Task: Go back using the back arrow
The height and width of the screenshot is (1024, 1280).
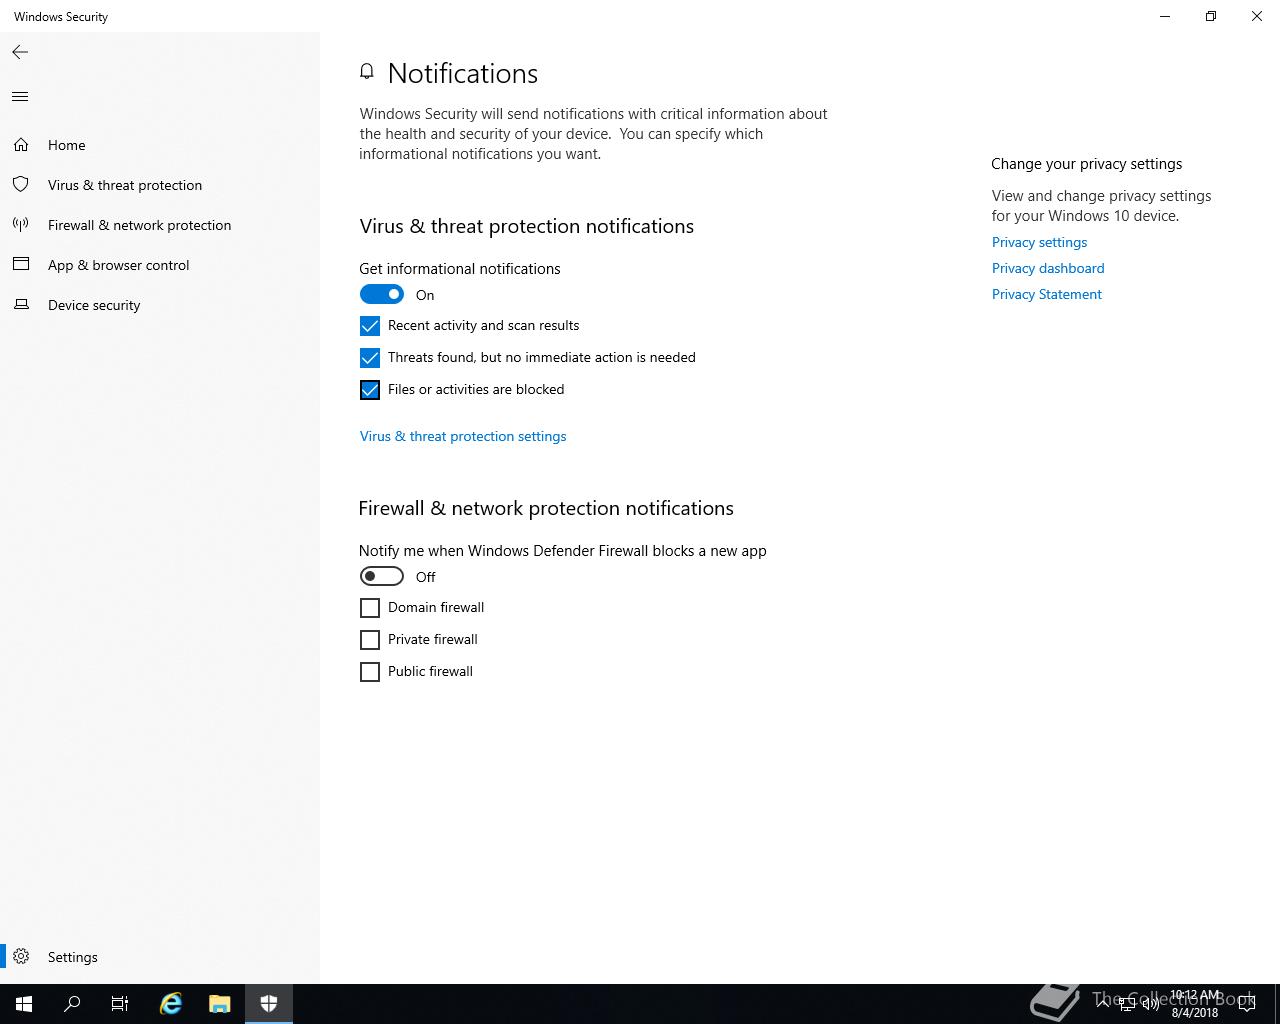Action: pyautogui.click(x=20, y=52)
